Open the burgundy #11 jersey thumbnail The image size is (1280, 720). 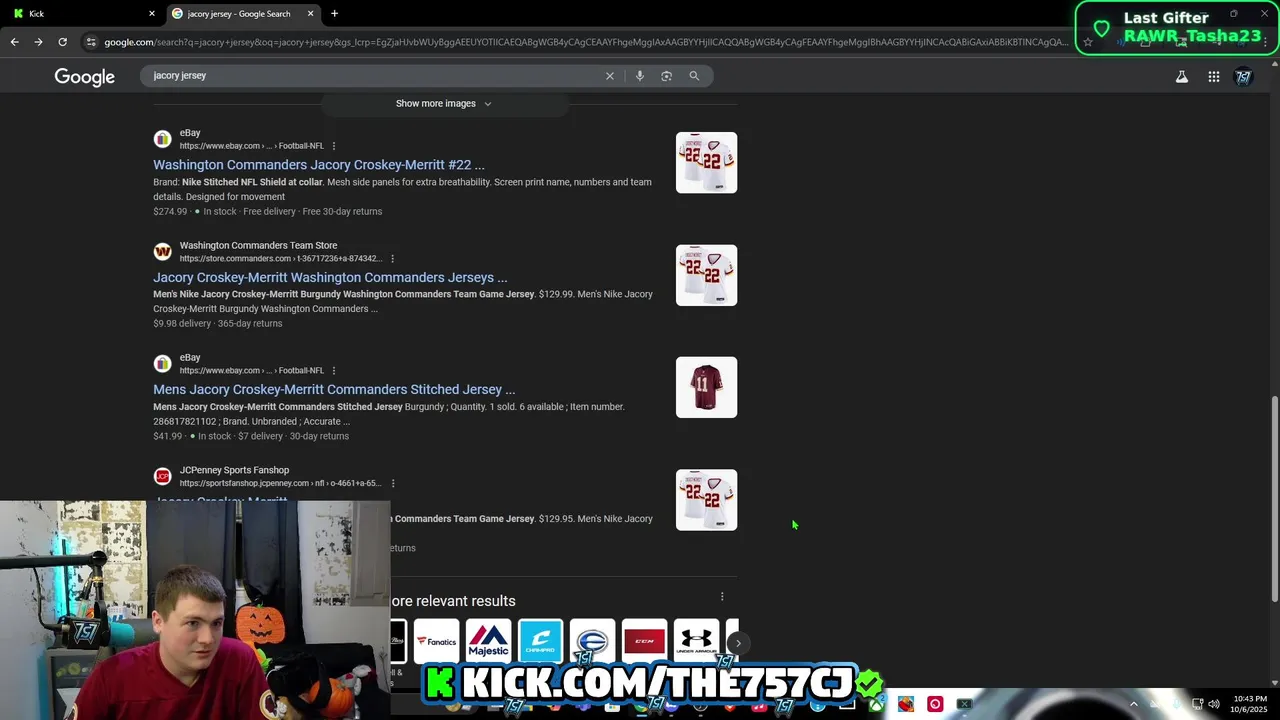(x=706, y=387)
